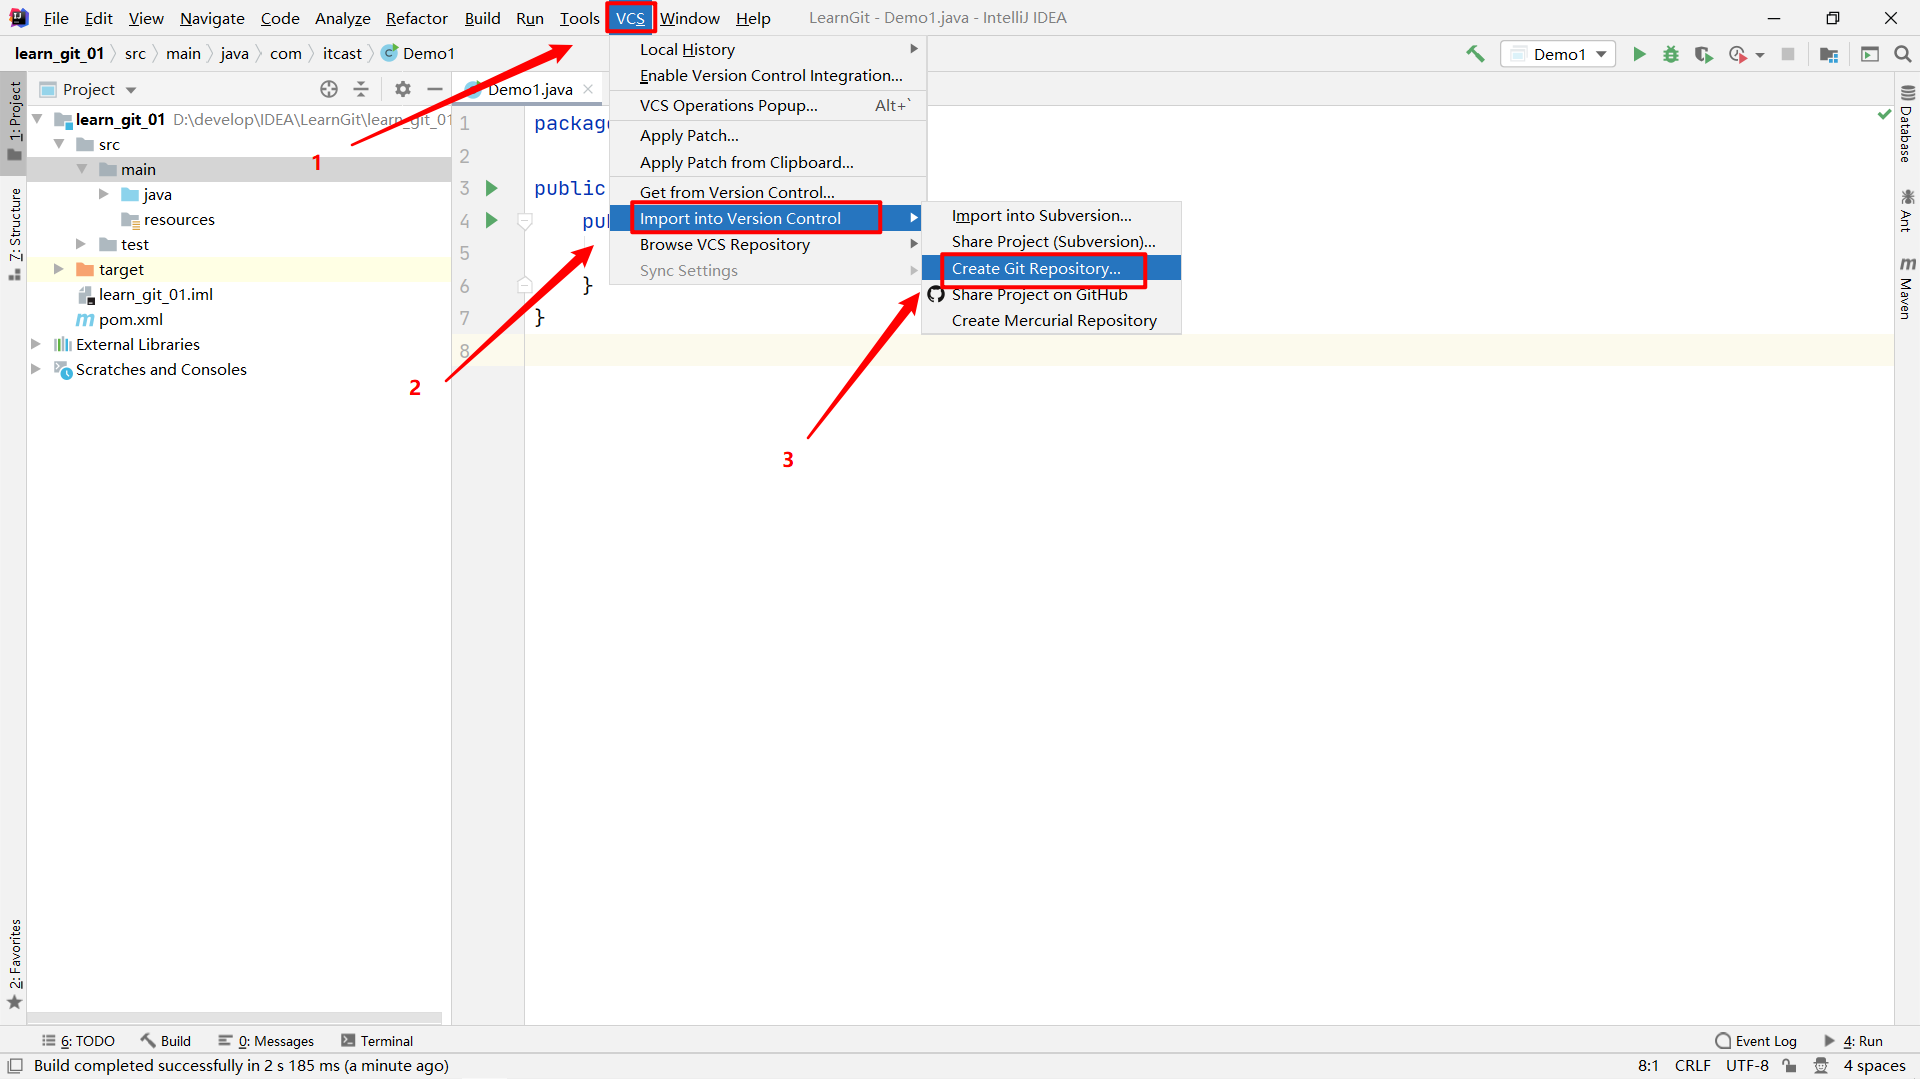Choose Create Mercurial Repository
Image resolution: width=1920 pixels, height=1079 pixels.
(1051, 320)
